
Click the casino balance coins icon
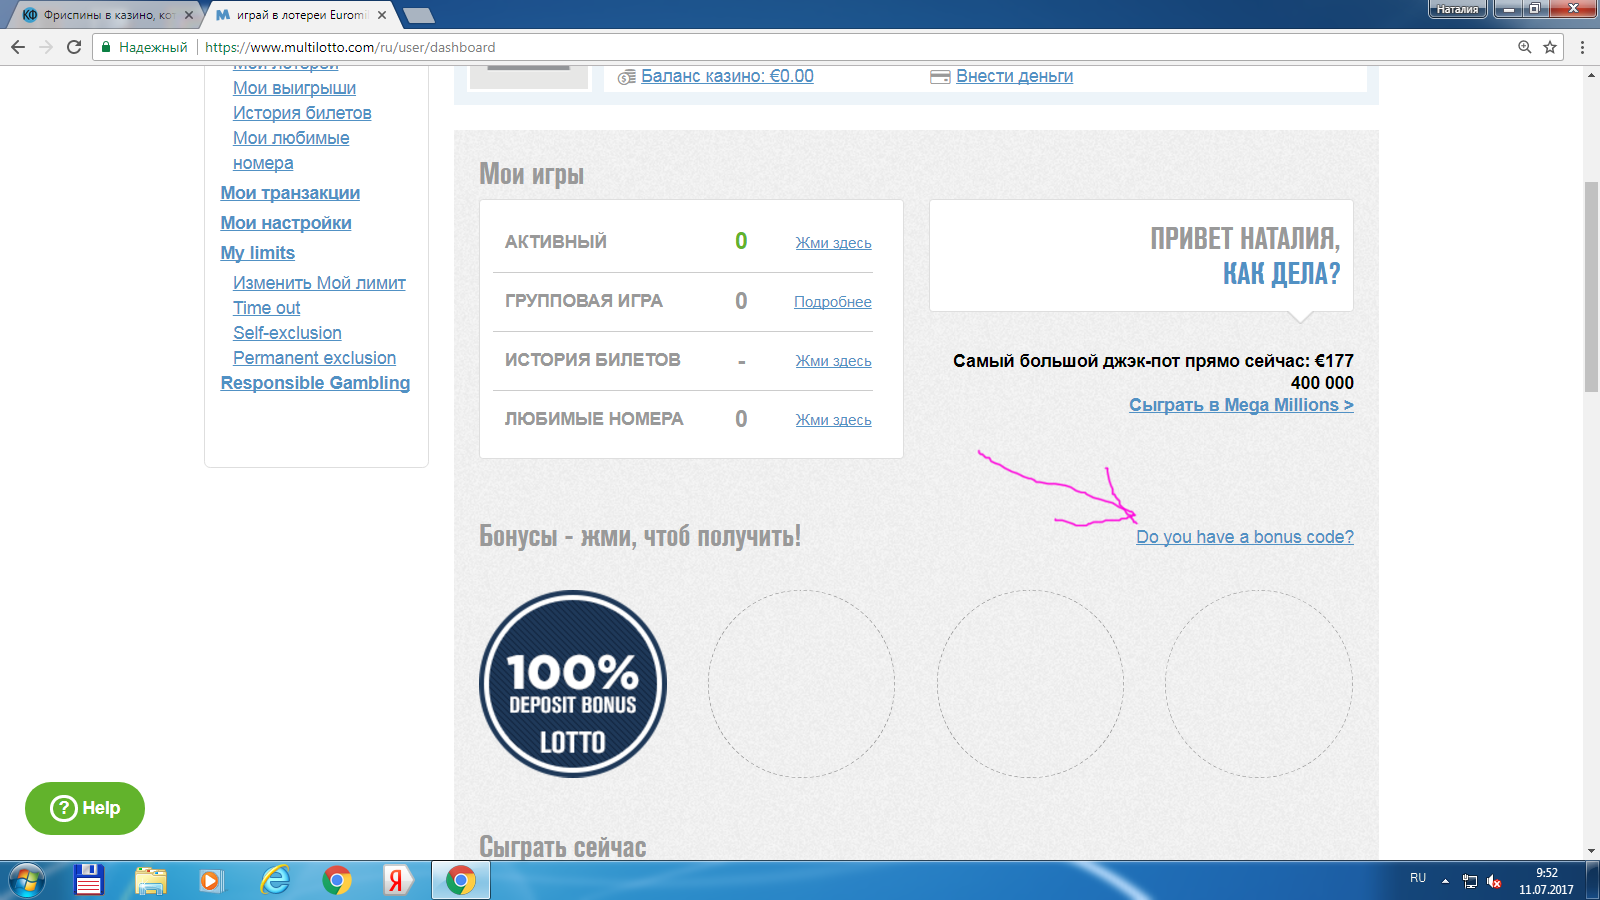pos(627,77)
